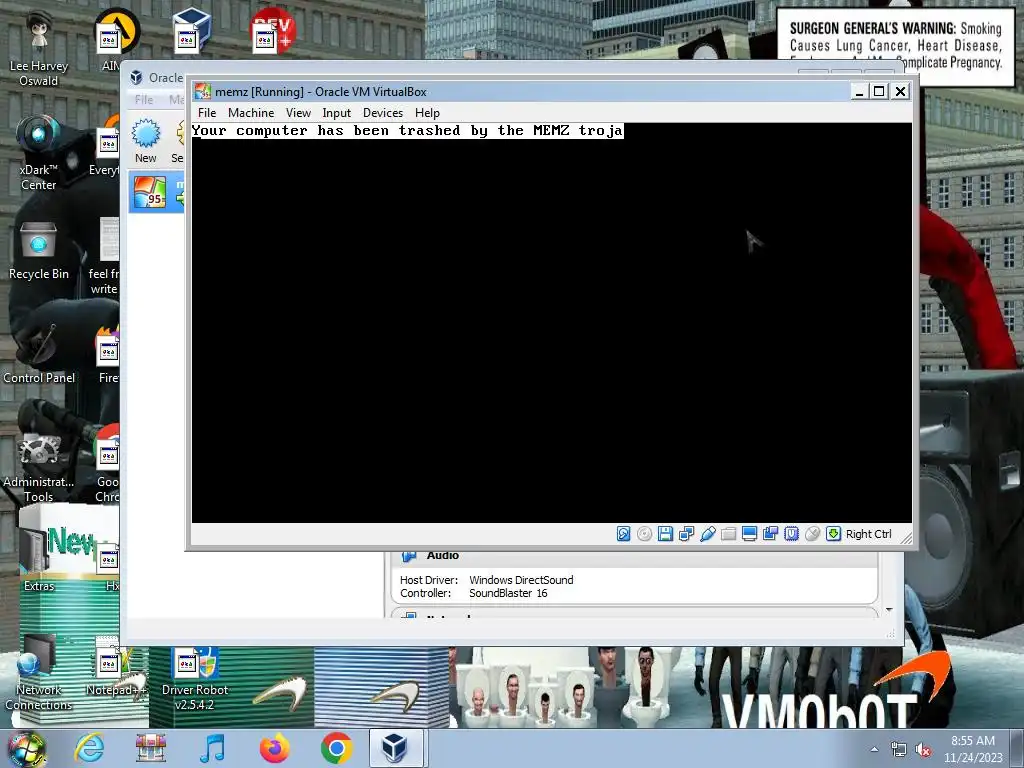Maximize the memz VirtualBox window
1024x768 pixels.
click(x=879, y=91)
